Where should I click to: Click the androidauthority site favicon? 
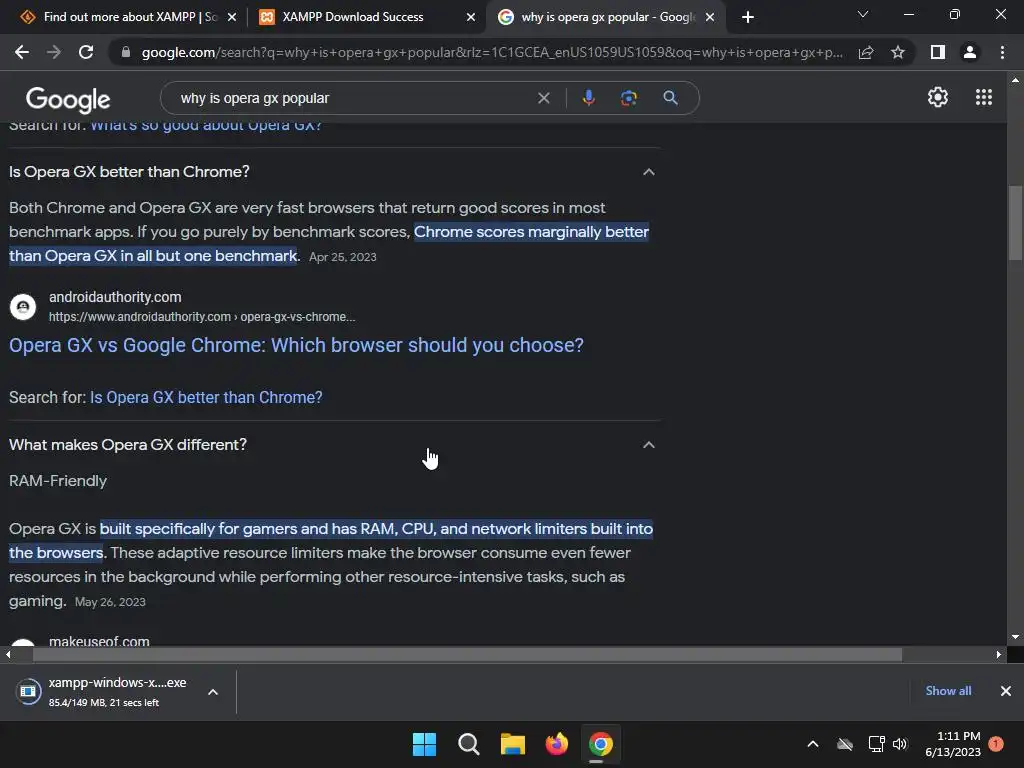(23, 306)
